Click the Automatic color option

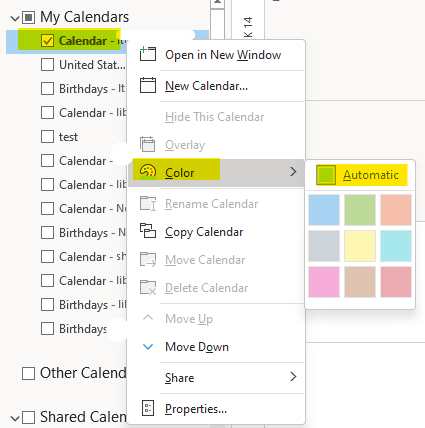[362, 175]
